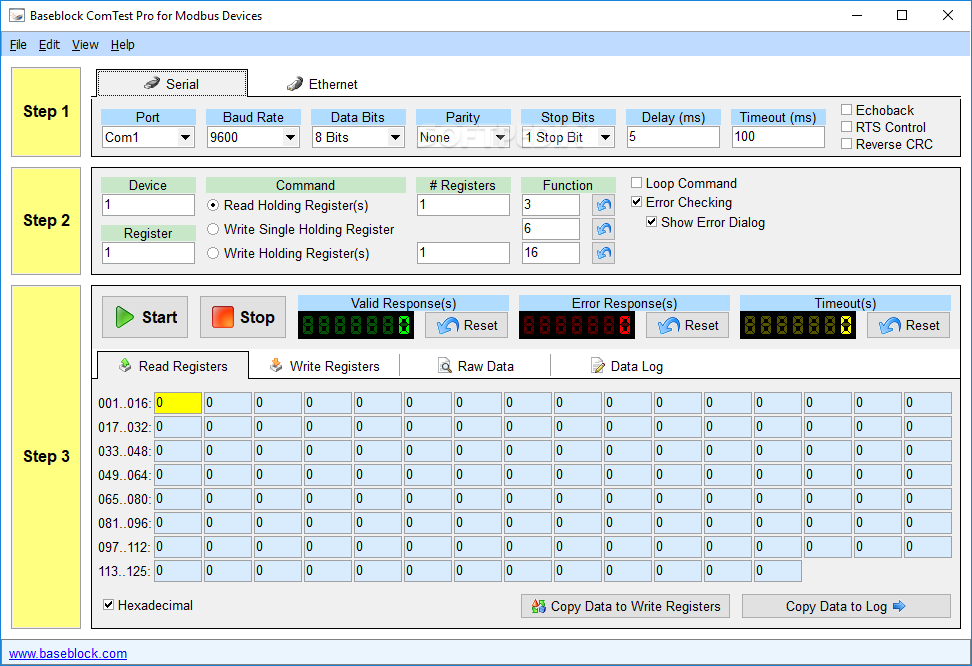
Task: Click the Read Registers tab icon
Action: tap(125, 365)
